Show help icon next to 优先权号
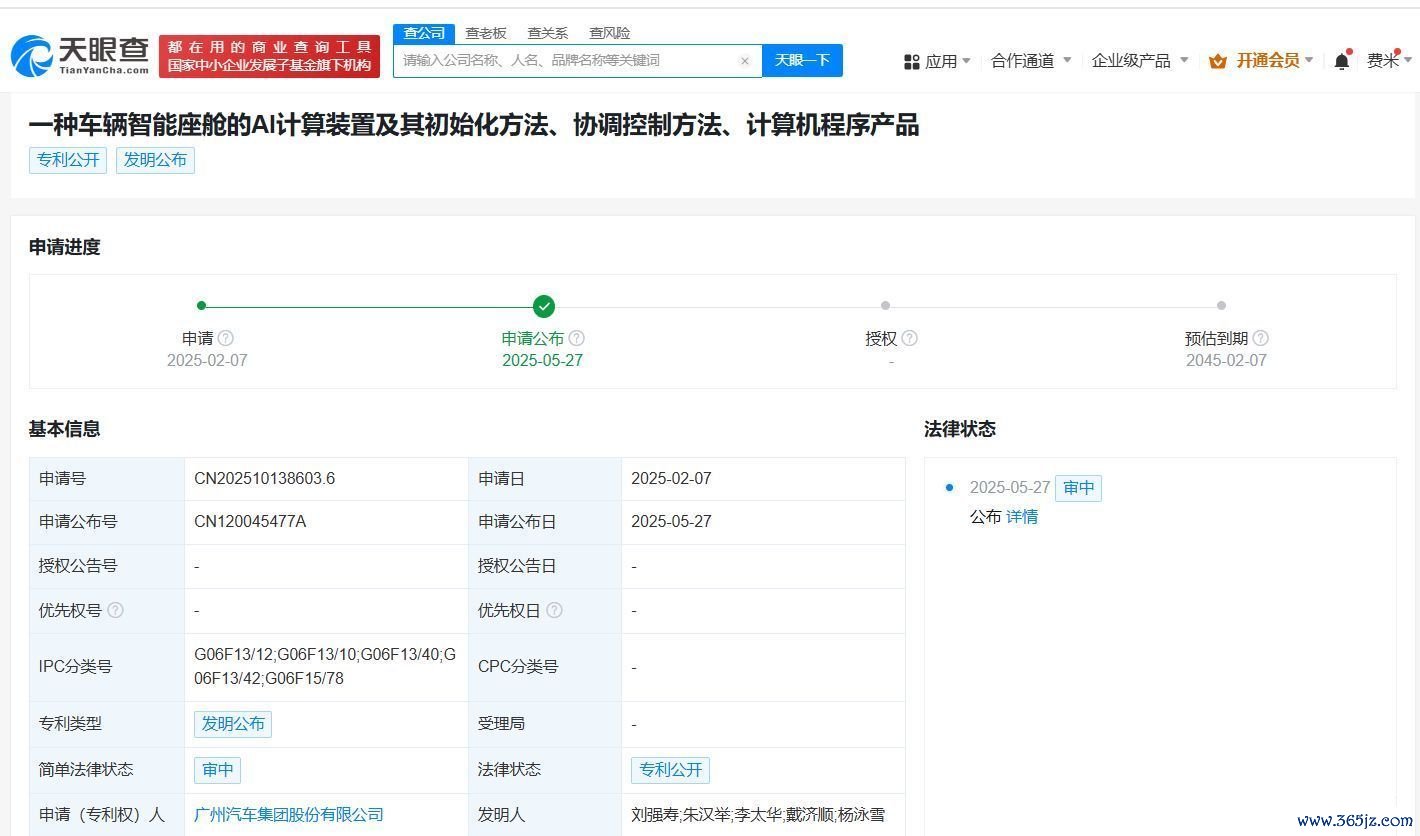 (115, 610)
